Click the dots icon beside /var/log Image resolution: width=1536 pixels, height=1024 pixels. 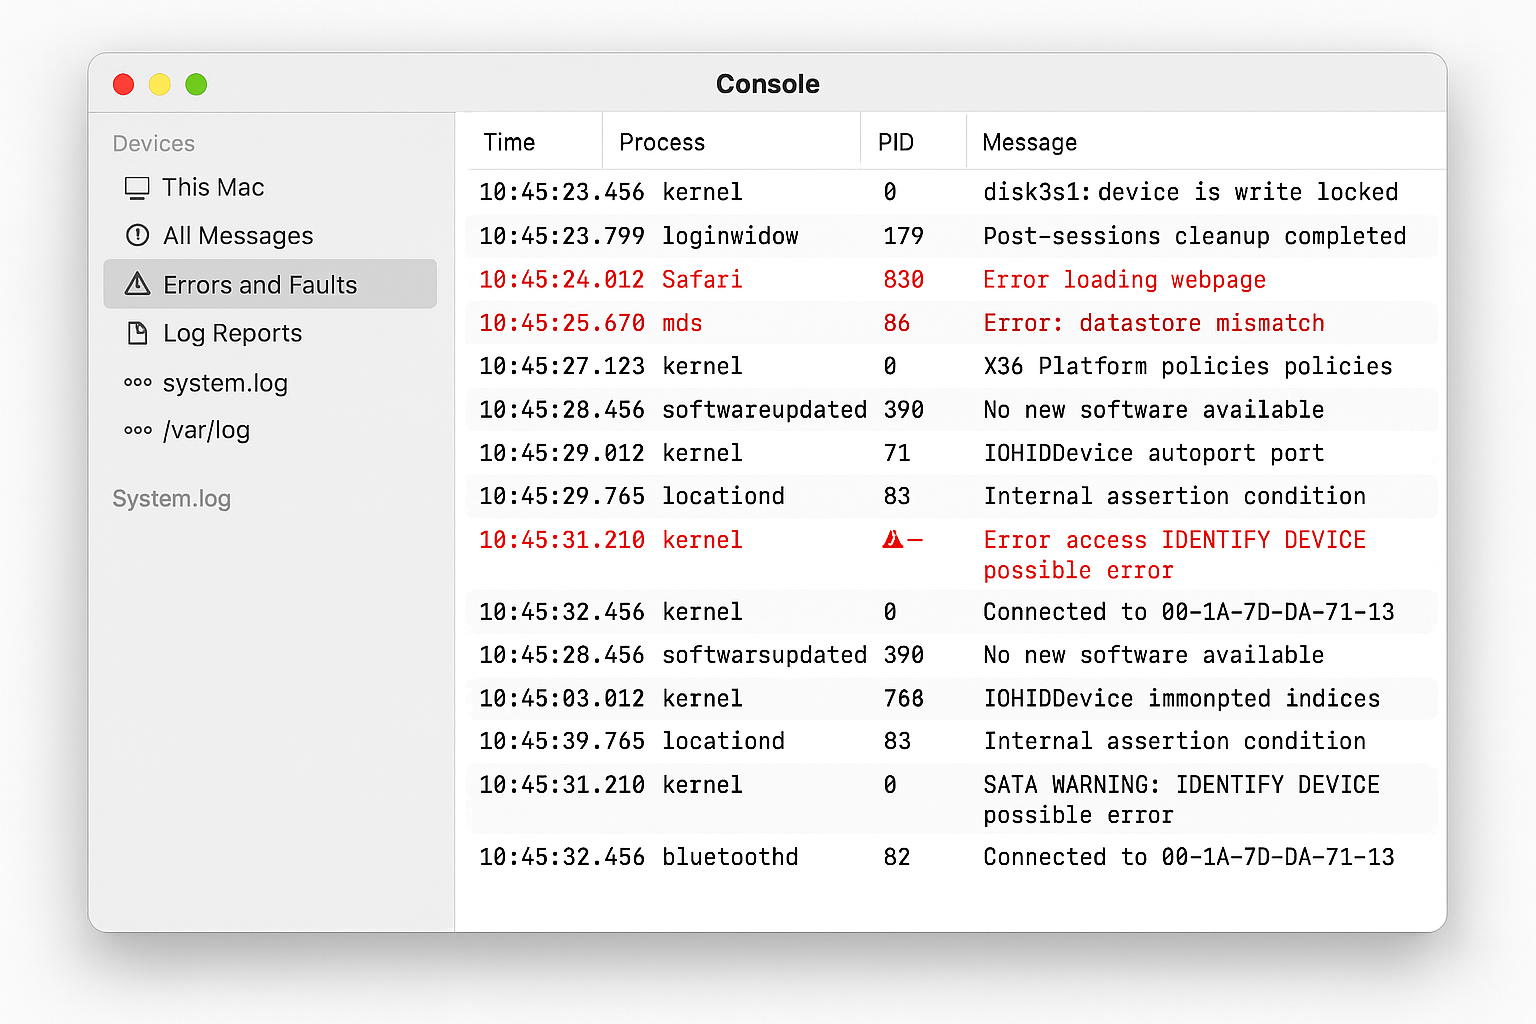point(137,430)
